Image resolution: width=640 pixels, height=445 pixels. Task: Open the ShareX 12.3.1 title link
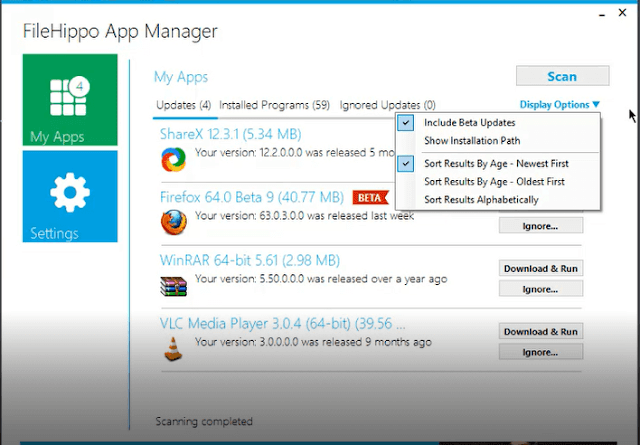(x=231, y=134)
